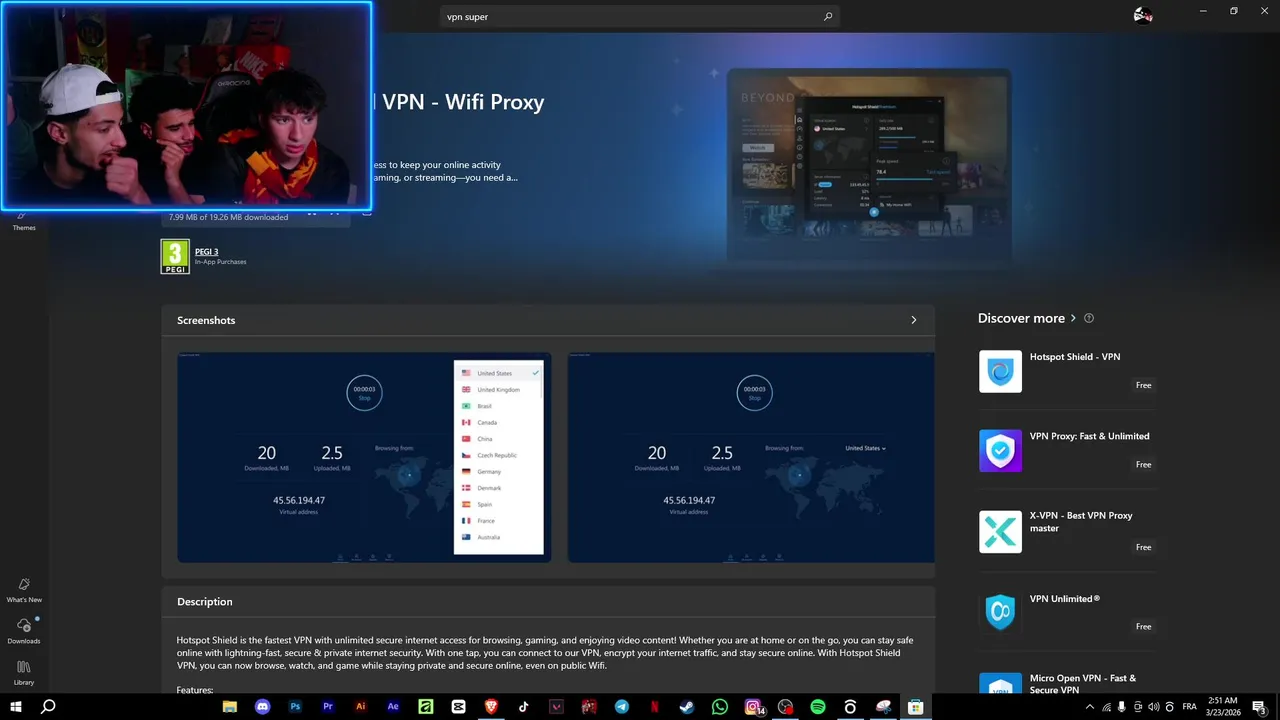Screen dimensions: 1280x720
Task: Open Hotspot Shield - VPN app icon
Action: pyautogui.click(x=1000, y=371)
